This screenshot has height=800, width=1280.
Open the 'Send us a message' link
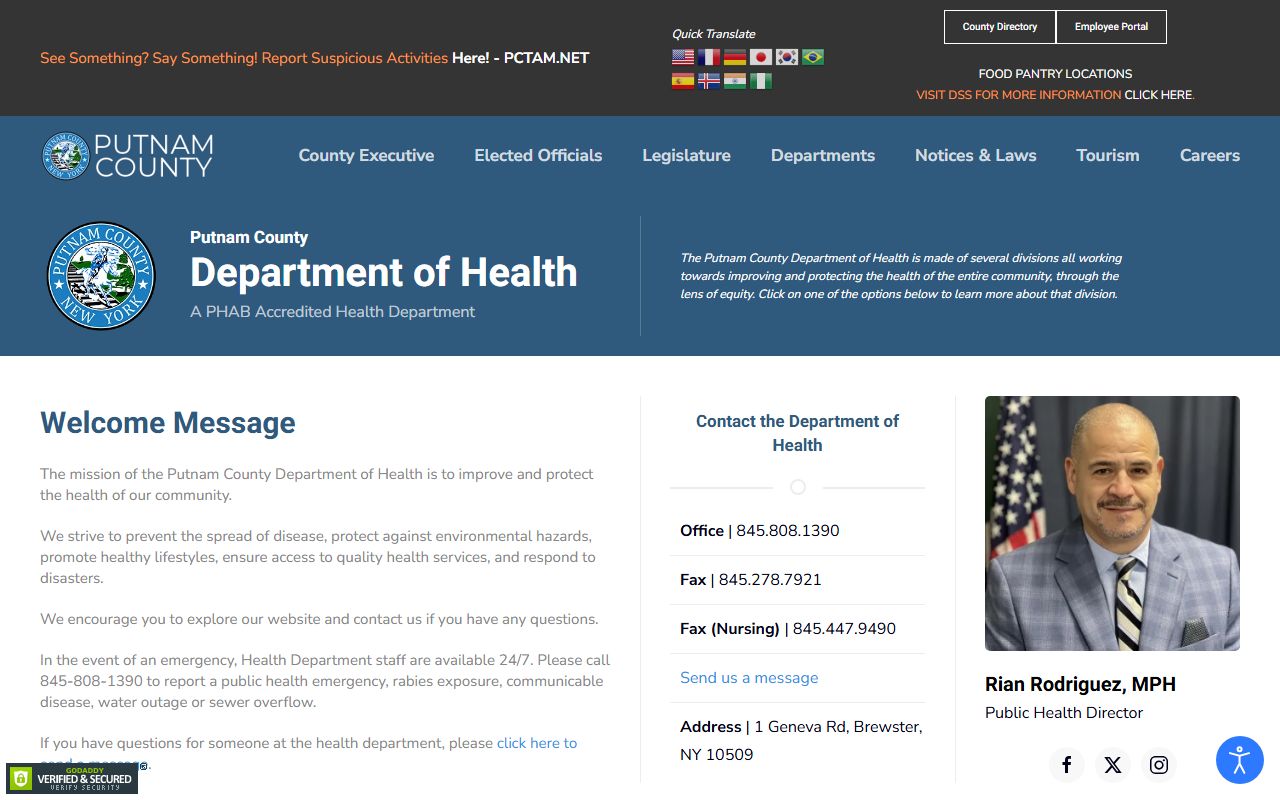(x=749, y=677)
